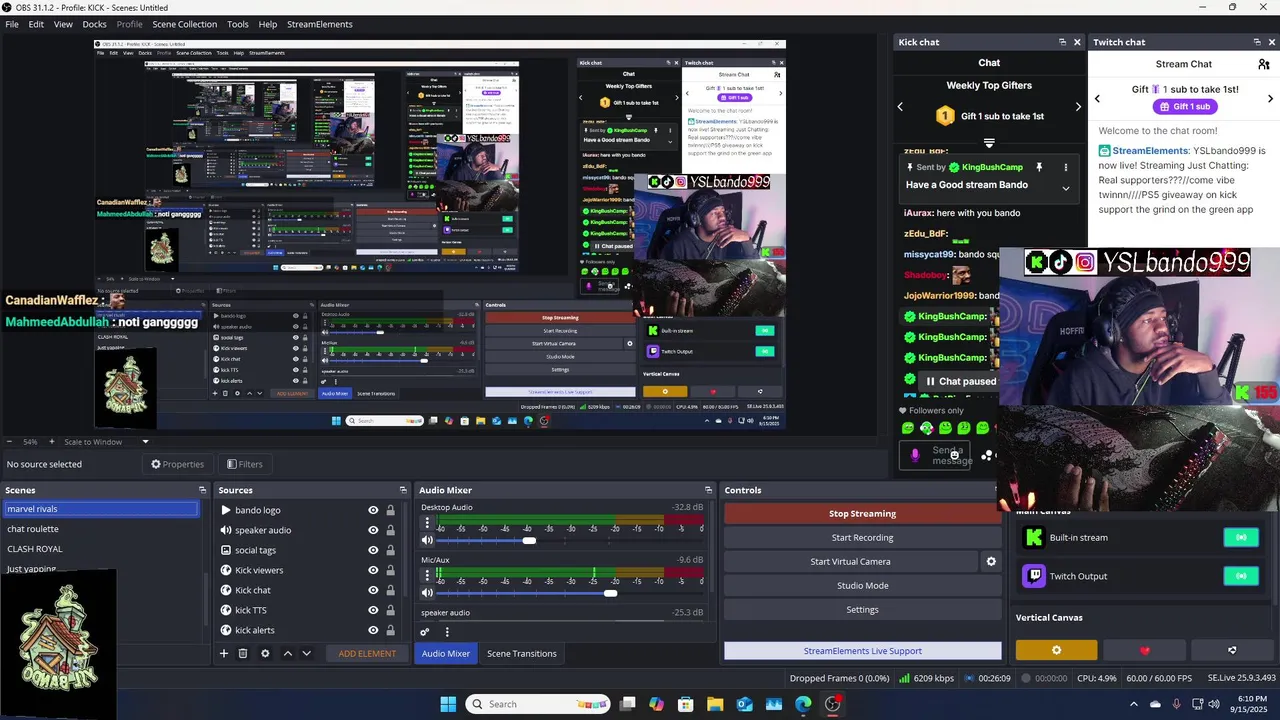Mute Mic/Aux with speaker icon
The image size is (1280, 720).
pyautogui.click(x=428, y=593)
